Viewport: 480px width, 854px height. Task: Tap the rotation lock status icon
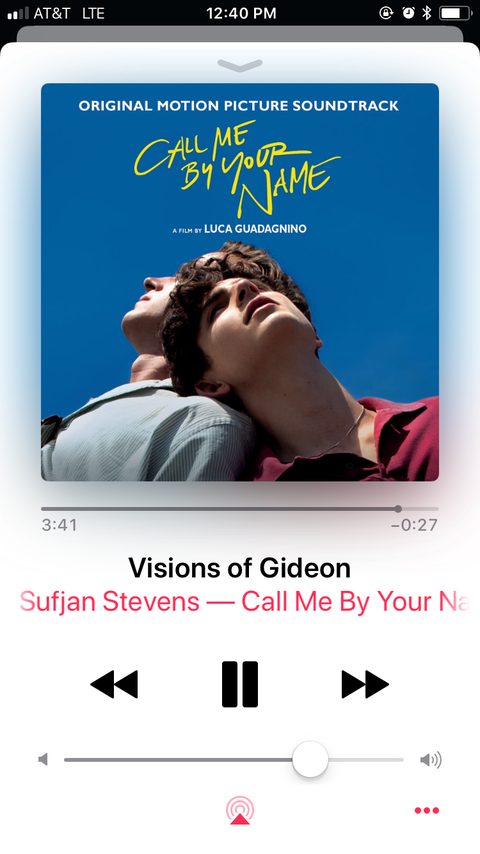pyautogui.click(x=386, y=13)
